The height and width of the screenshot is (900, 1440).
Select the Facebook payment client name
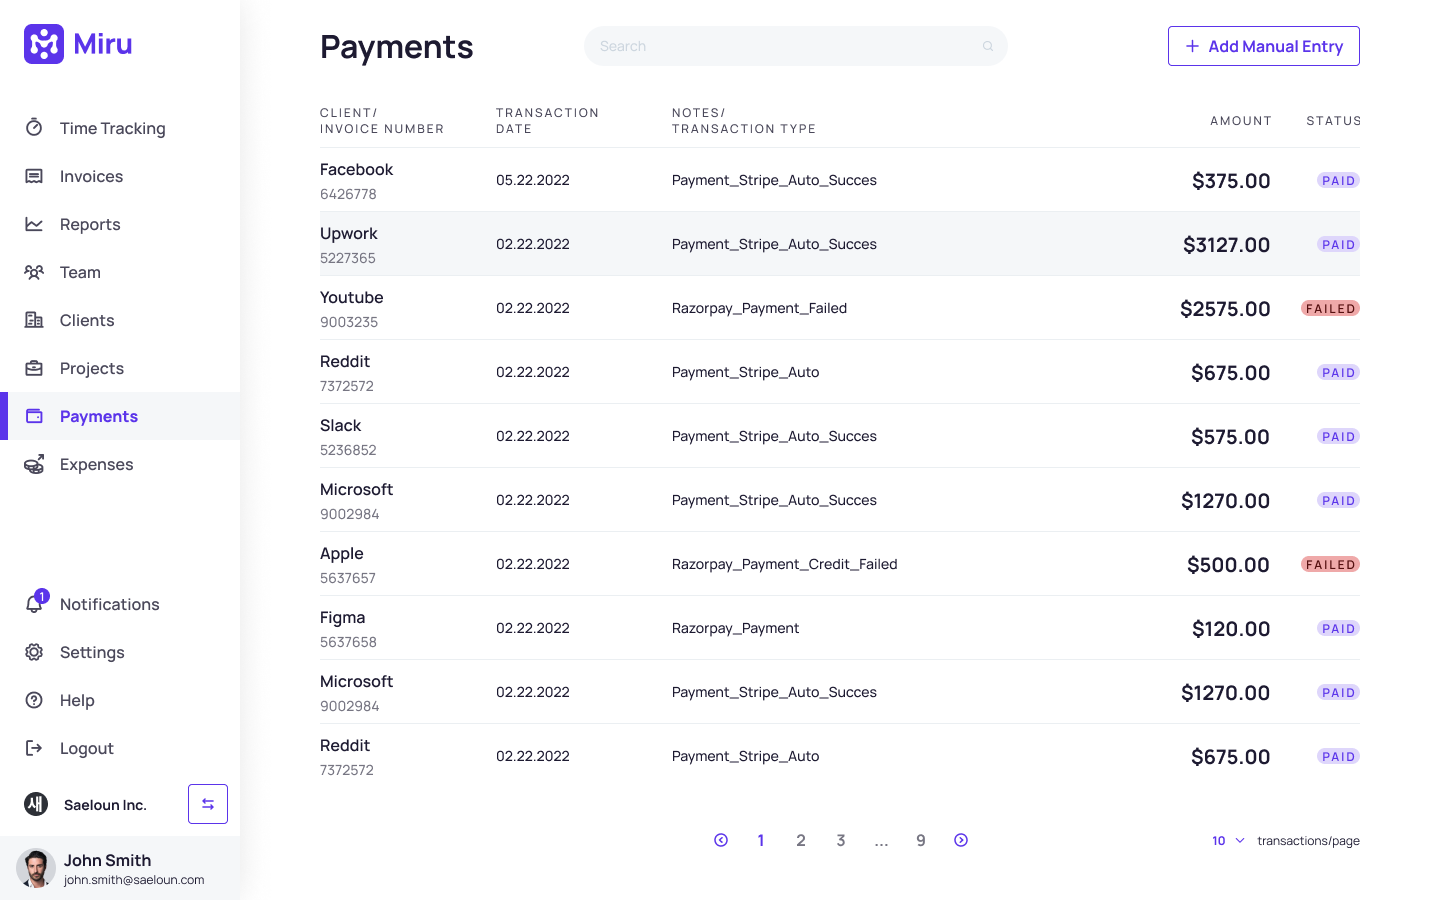pos(356,169)
